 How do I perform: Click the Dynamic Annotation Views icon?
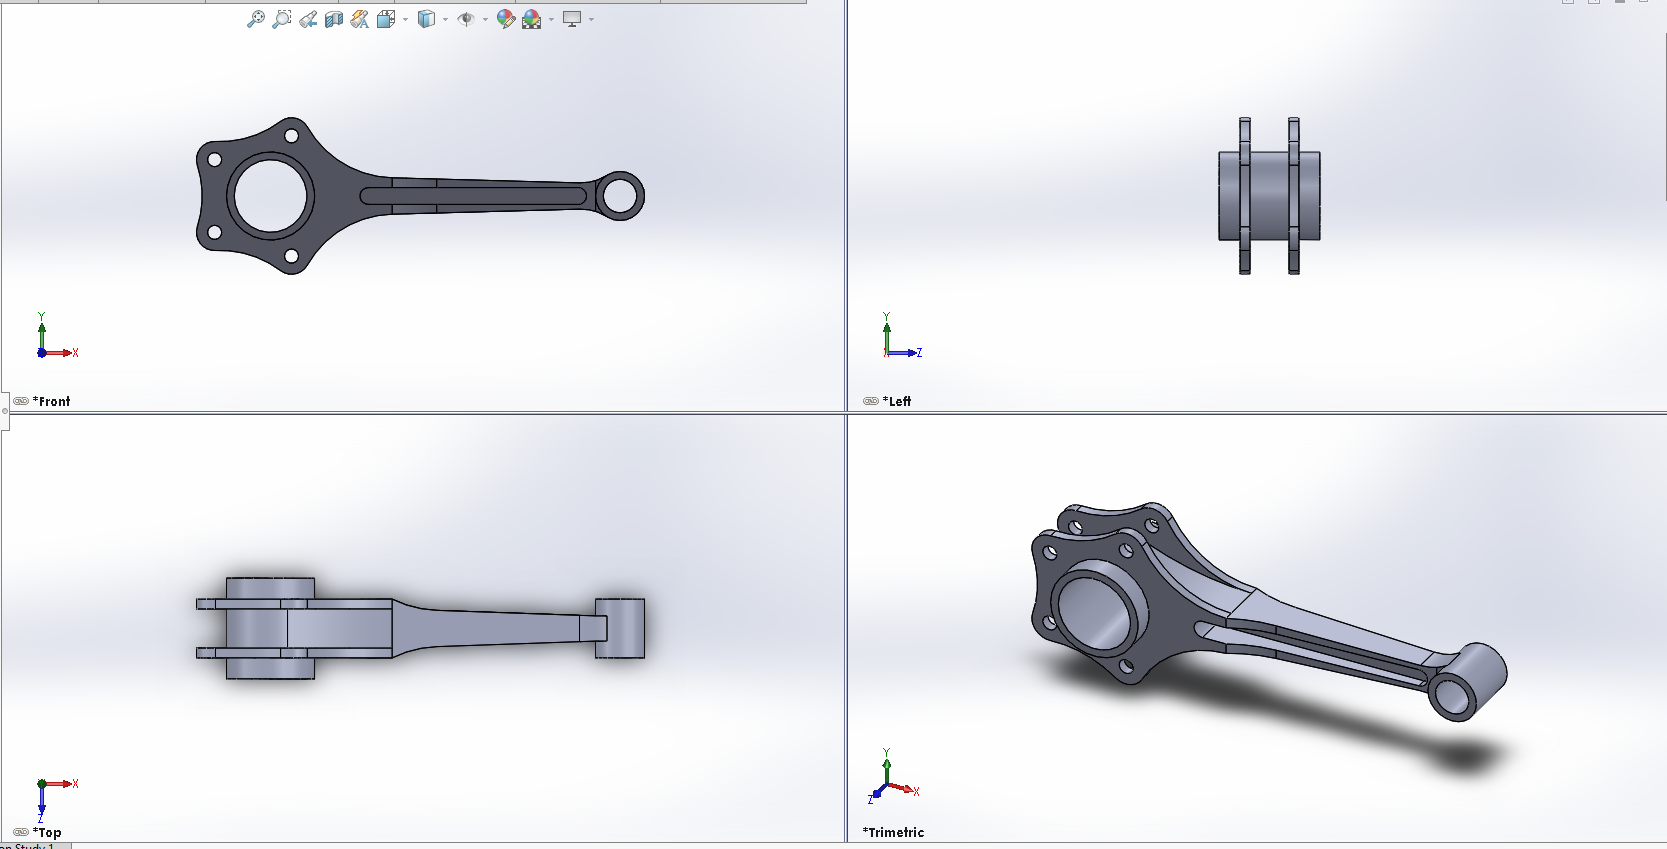pos(360,19)
